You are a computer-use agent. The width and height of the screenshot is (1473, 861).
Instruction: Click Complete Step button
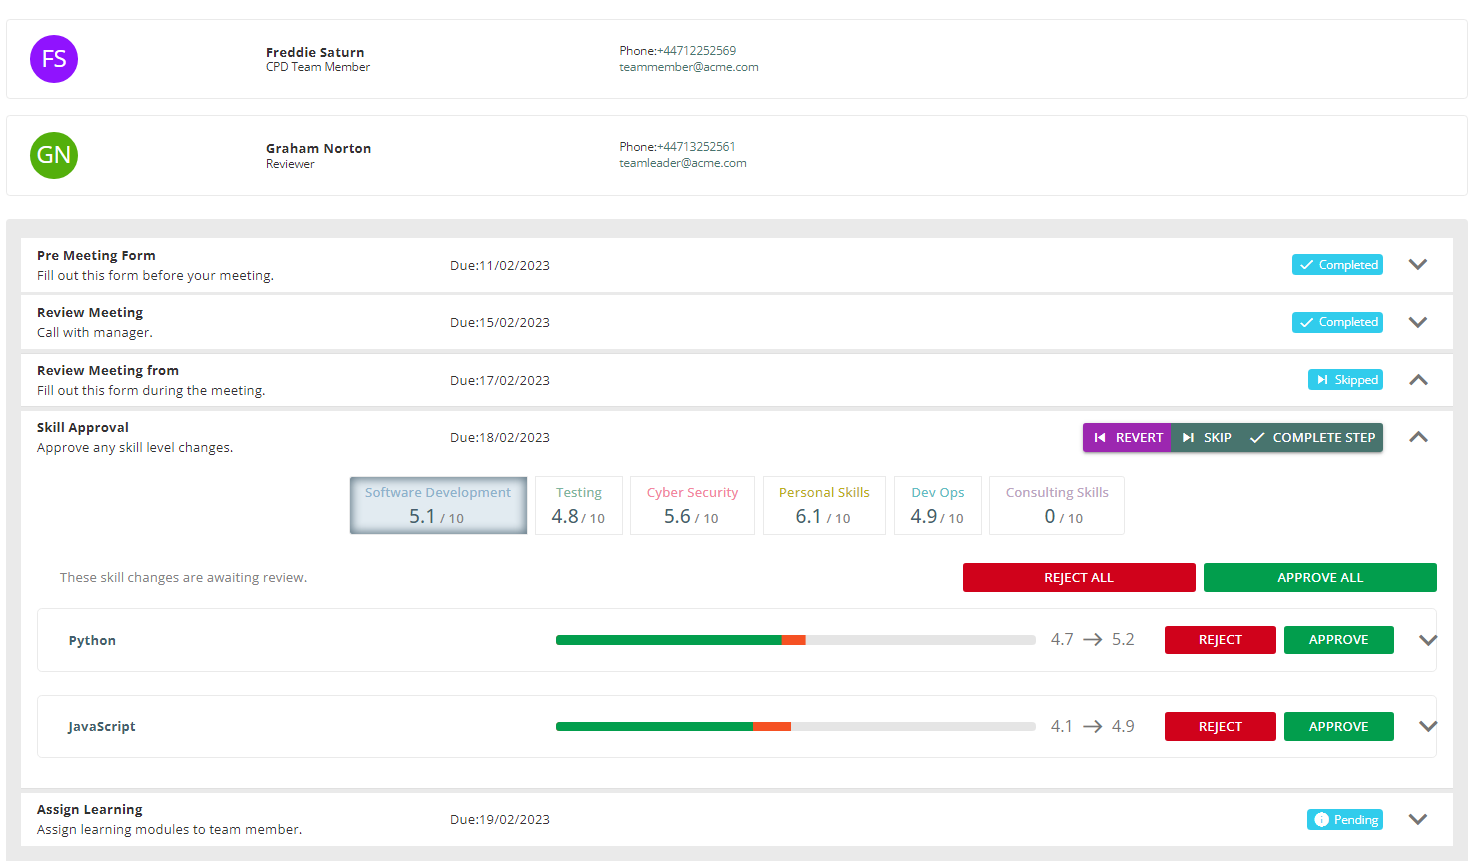1312,438
